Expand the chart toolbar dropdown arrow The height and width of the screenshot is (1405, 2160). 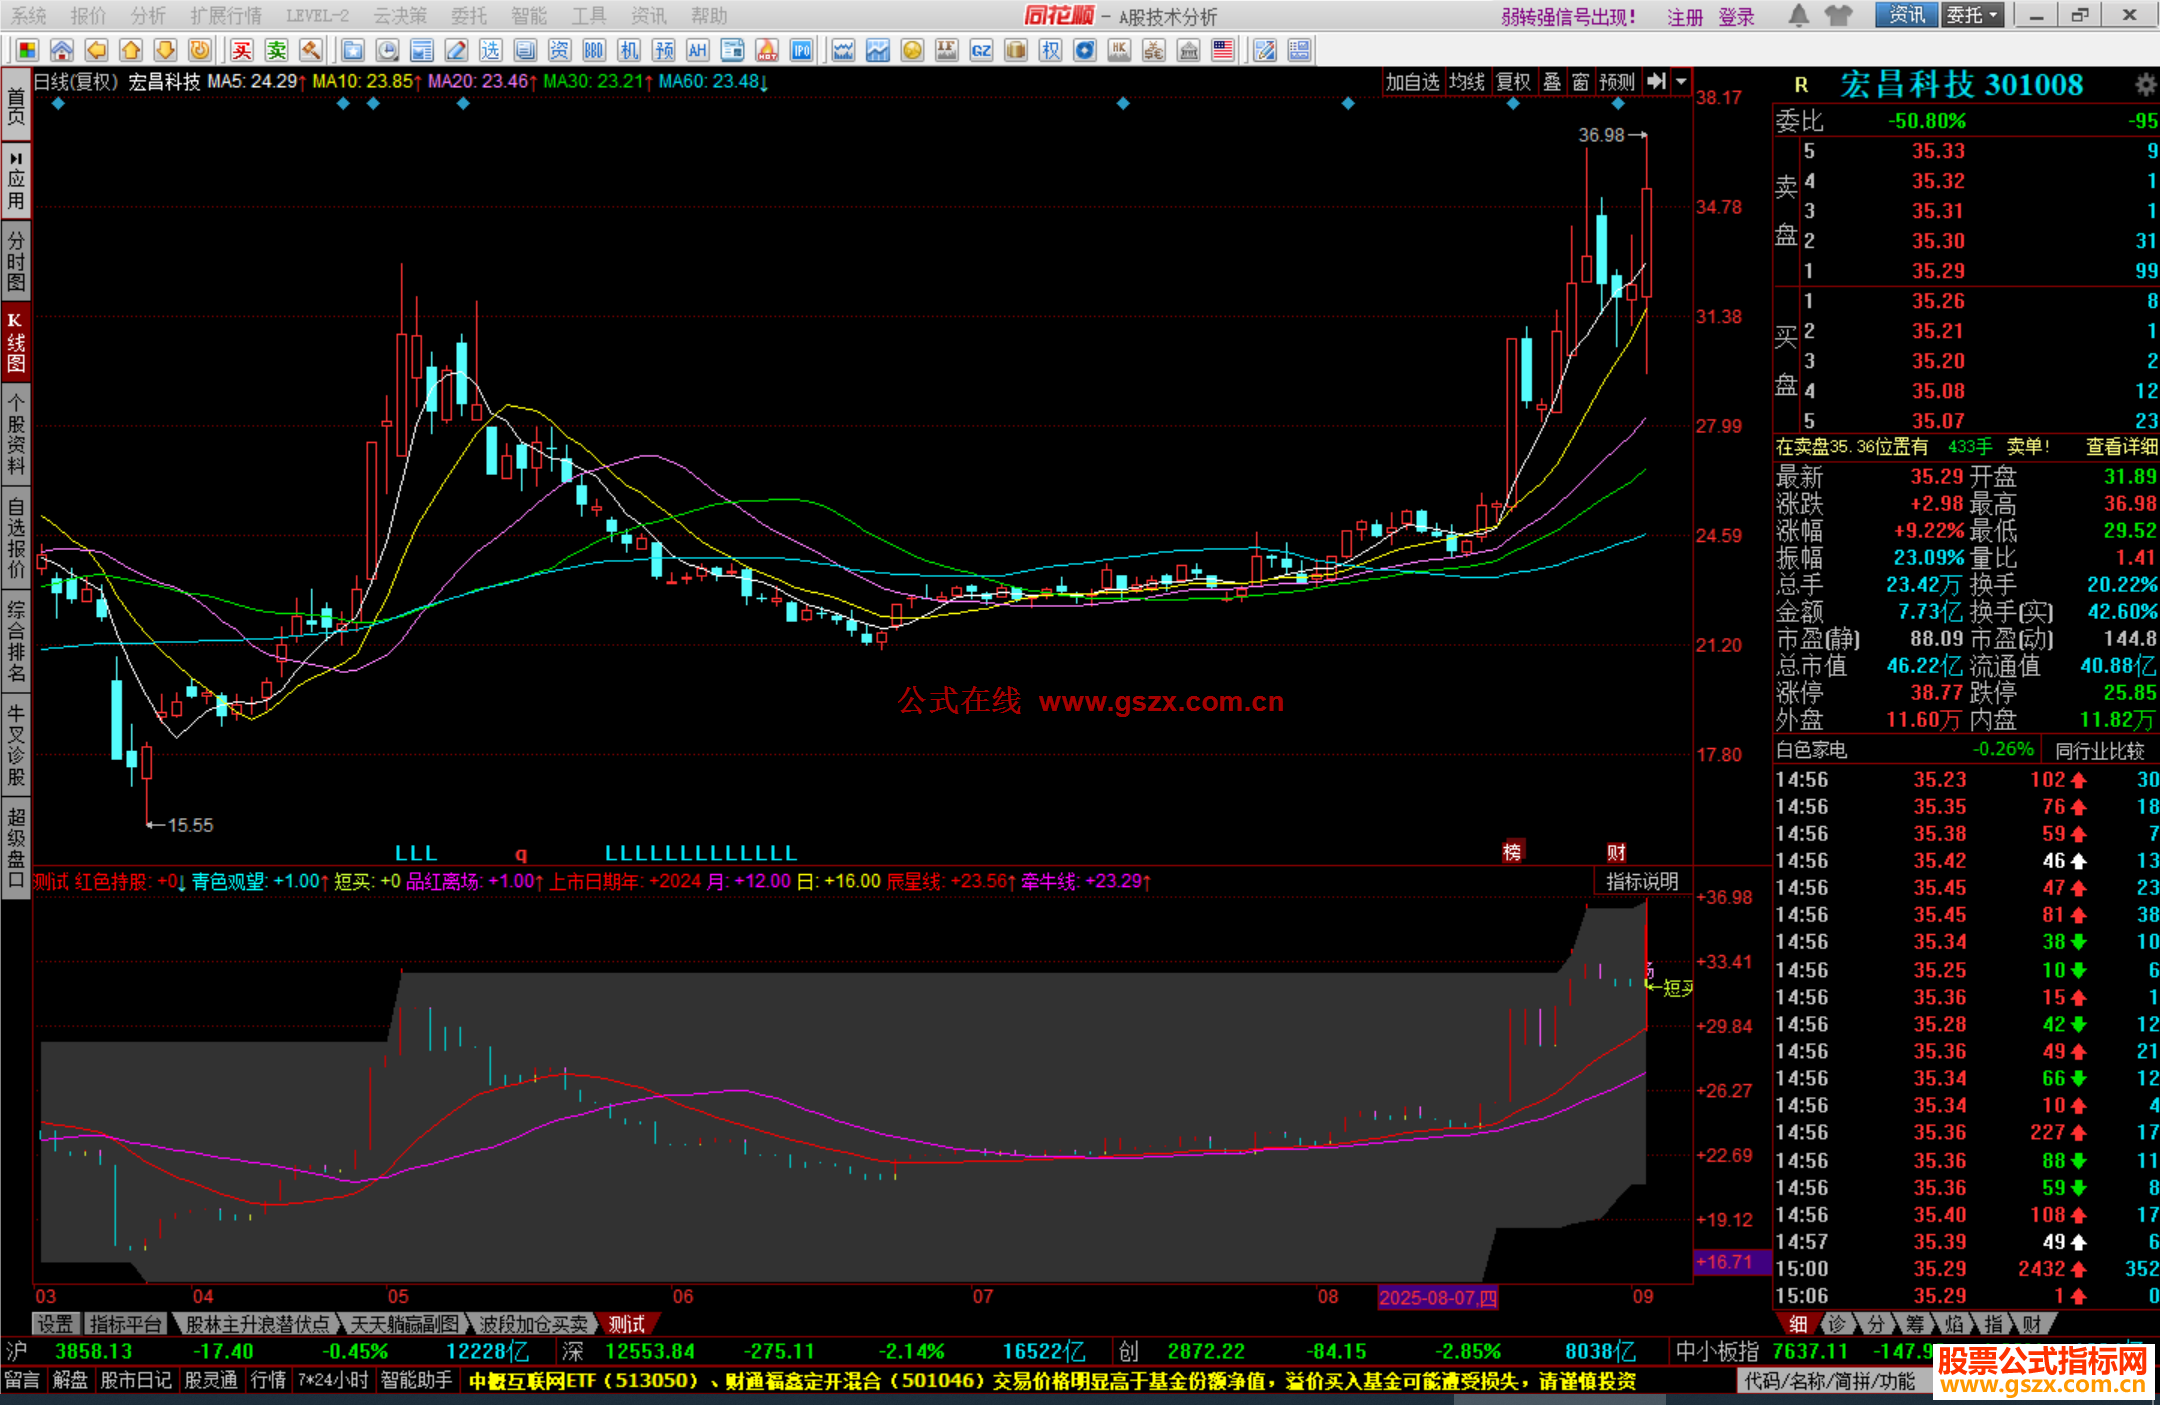[1682, 82]
